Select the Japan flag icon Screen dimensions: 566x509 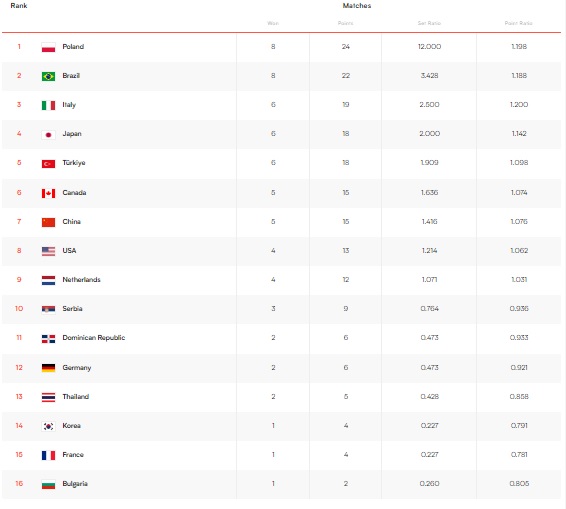(48, 135)
